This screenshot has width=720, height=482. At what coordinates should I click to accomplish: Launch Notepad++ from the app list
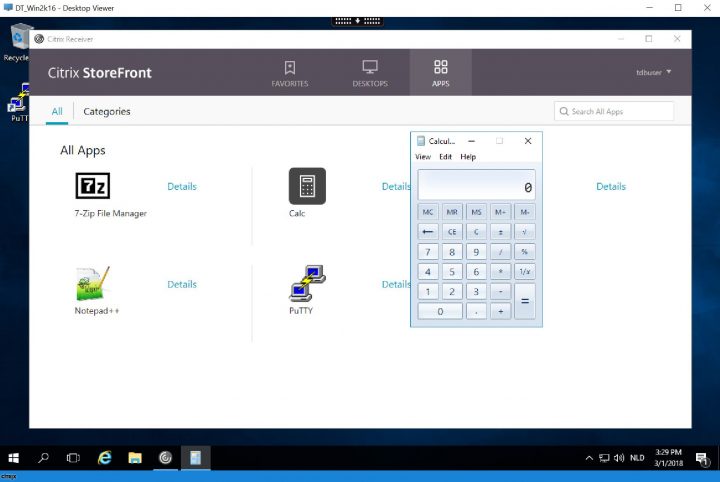pos(93,284)
